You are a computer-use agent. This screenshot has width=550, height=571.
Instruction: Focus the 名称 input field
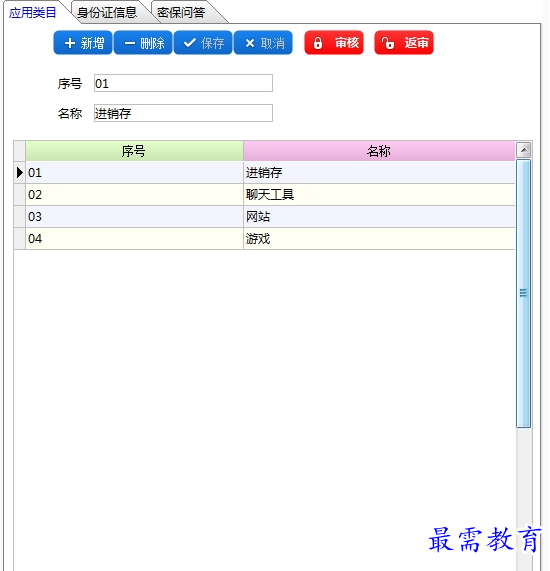coord(183,113)
